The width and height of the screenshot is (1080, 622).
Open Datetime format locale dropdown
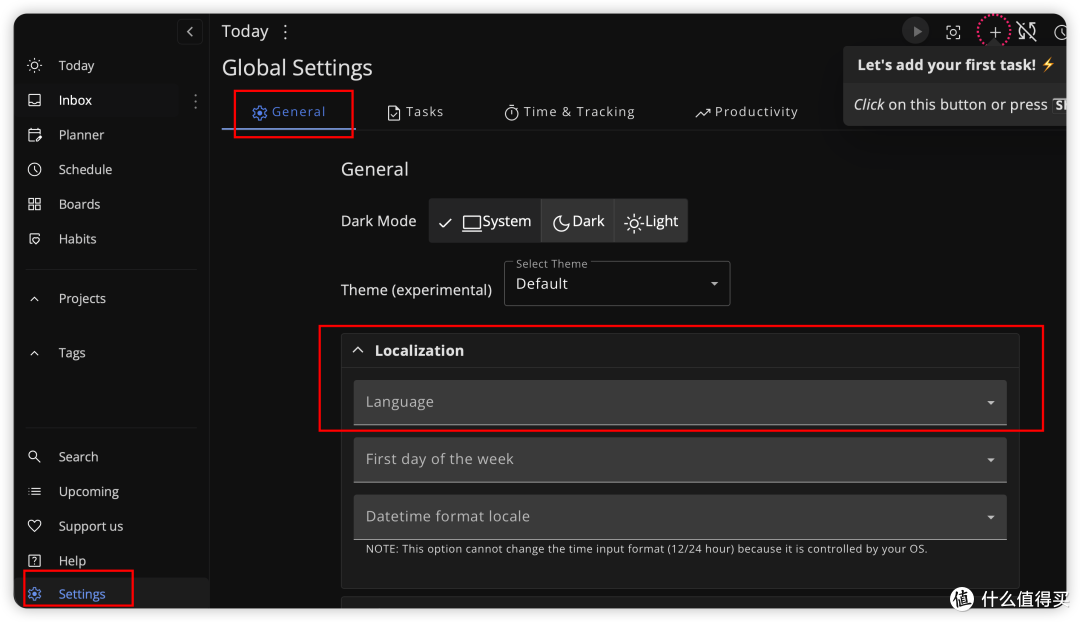[x=680, y=517]
